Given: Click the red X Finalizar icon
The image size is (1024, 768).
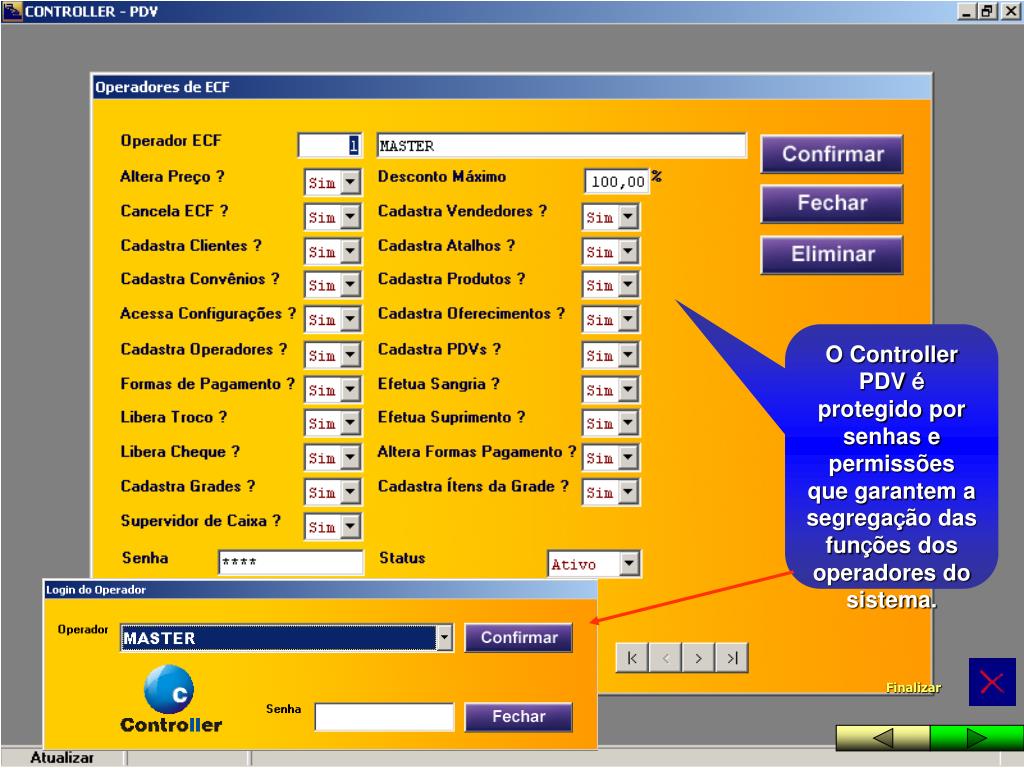Looking at the screenshot, I should tap(992, 682).
